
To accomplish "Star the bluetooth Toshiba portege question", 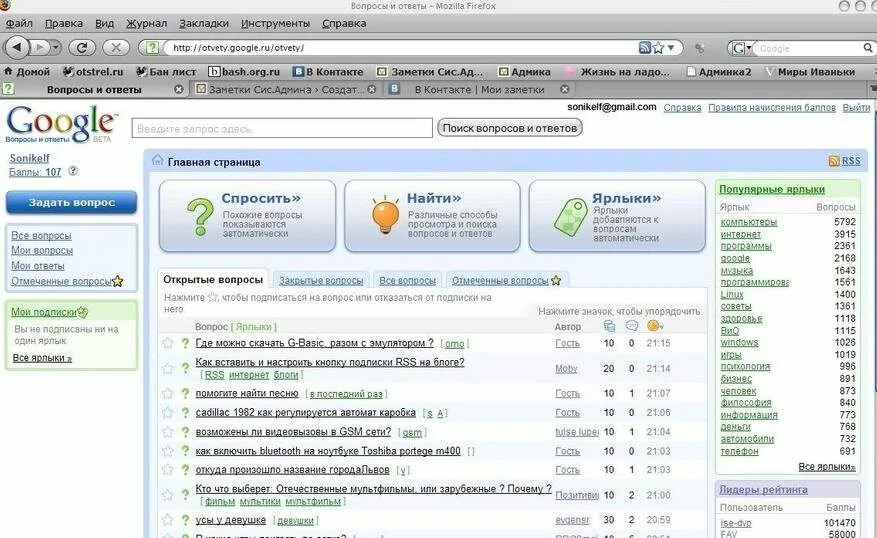I will [167, 451].
